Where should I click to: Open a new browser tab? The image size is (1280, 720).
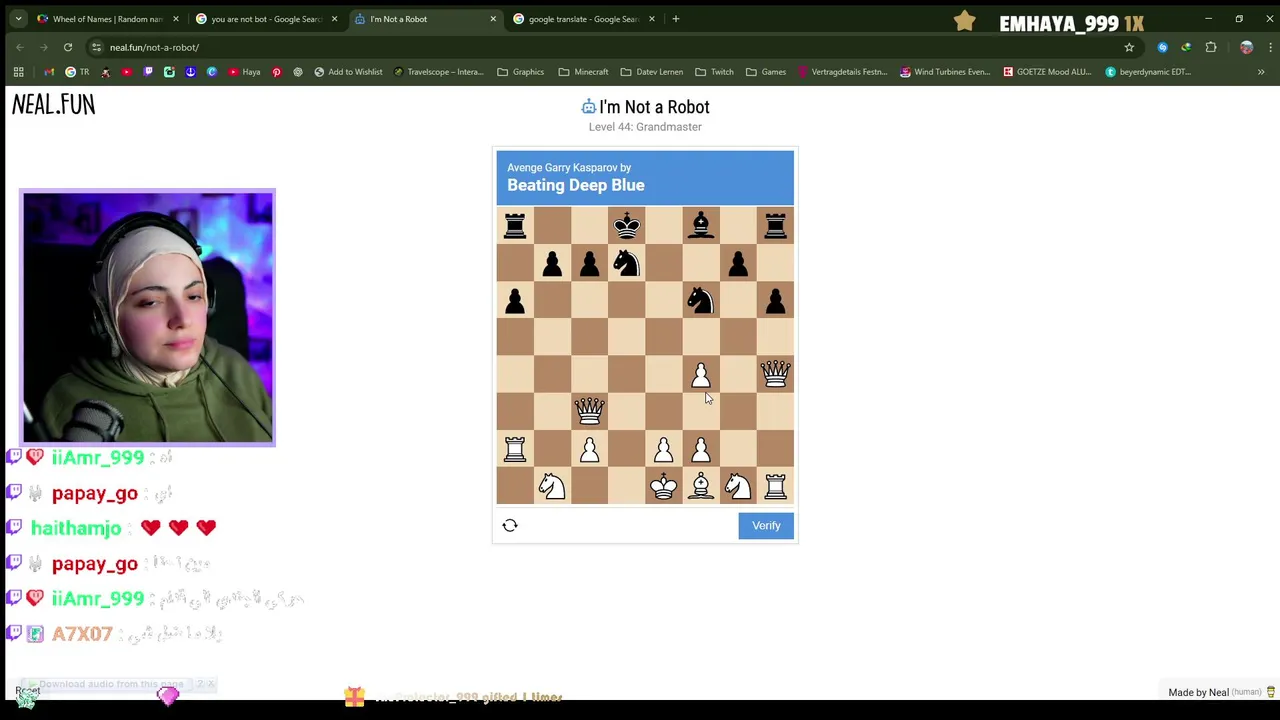(x=676, y=19)
